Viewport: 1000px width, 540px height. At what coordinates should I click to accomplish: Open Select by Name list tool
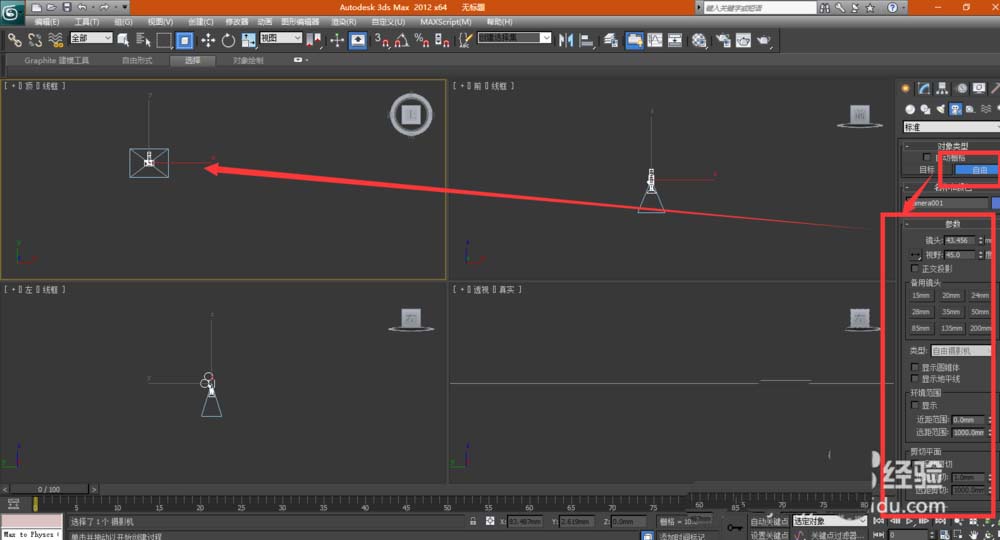pyautogui.click(x=143, y=40)
